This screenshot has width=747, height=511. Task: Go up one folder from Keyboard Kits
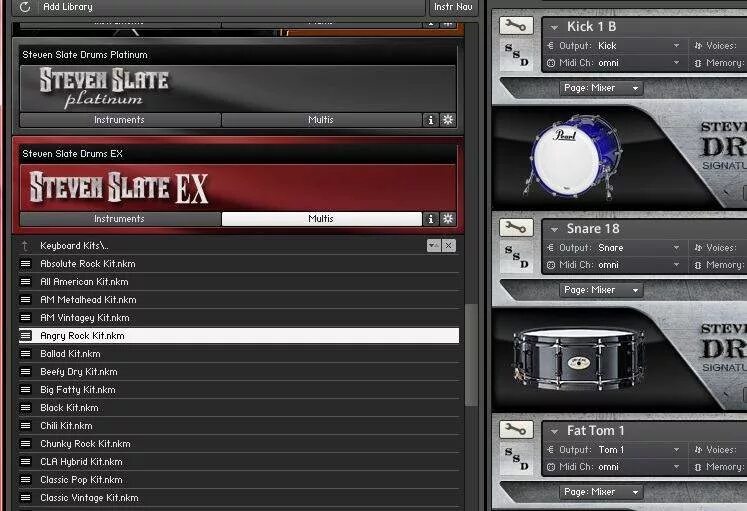25,246
